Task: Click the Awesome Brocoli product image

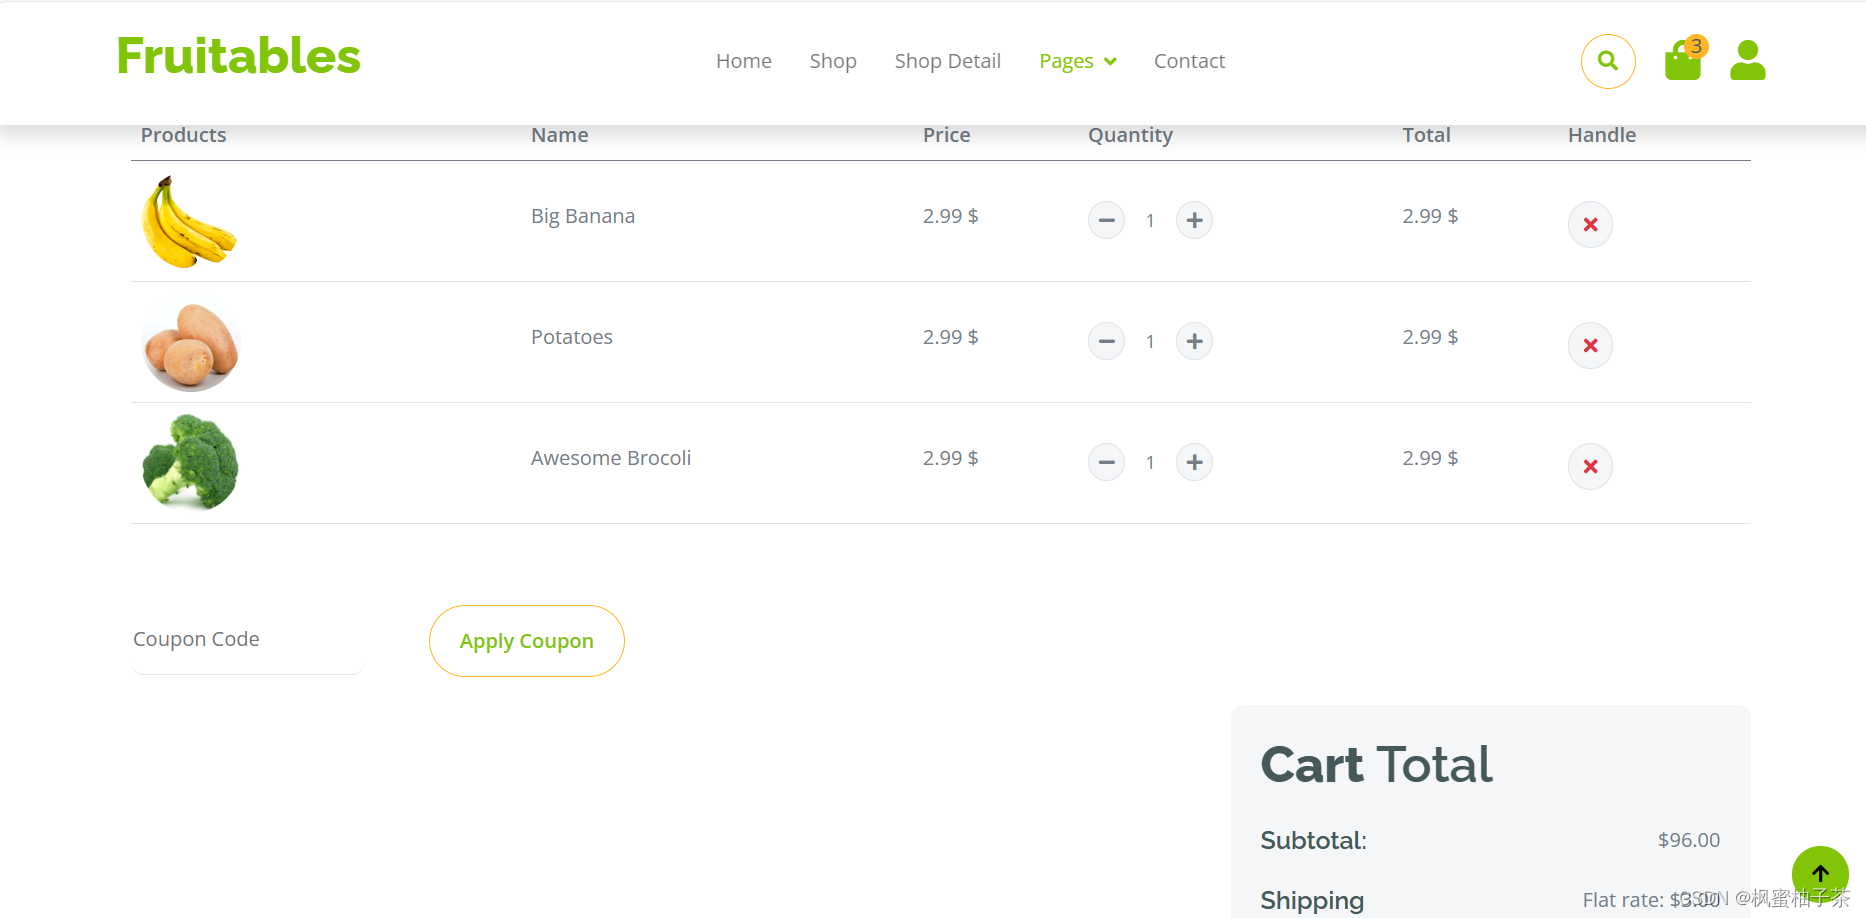Action: pyautogui.click(x=190, y=463)
